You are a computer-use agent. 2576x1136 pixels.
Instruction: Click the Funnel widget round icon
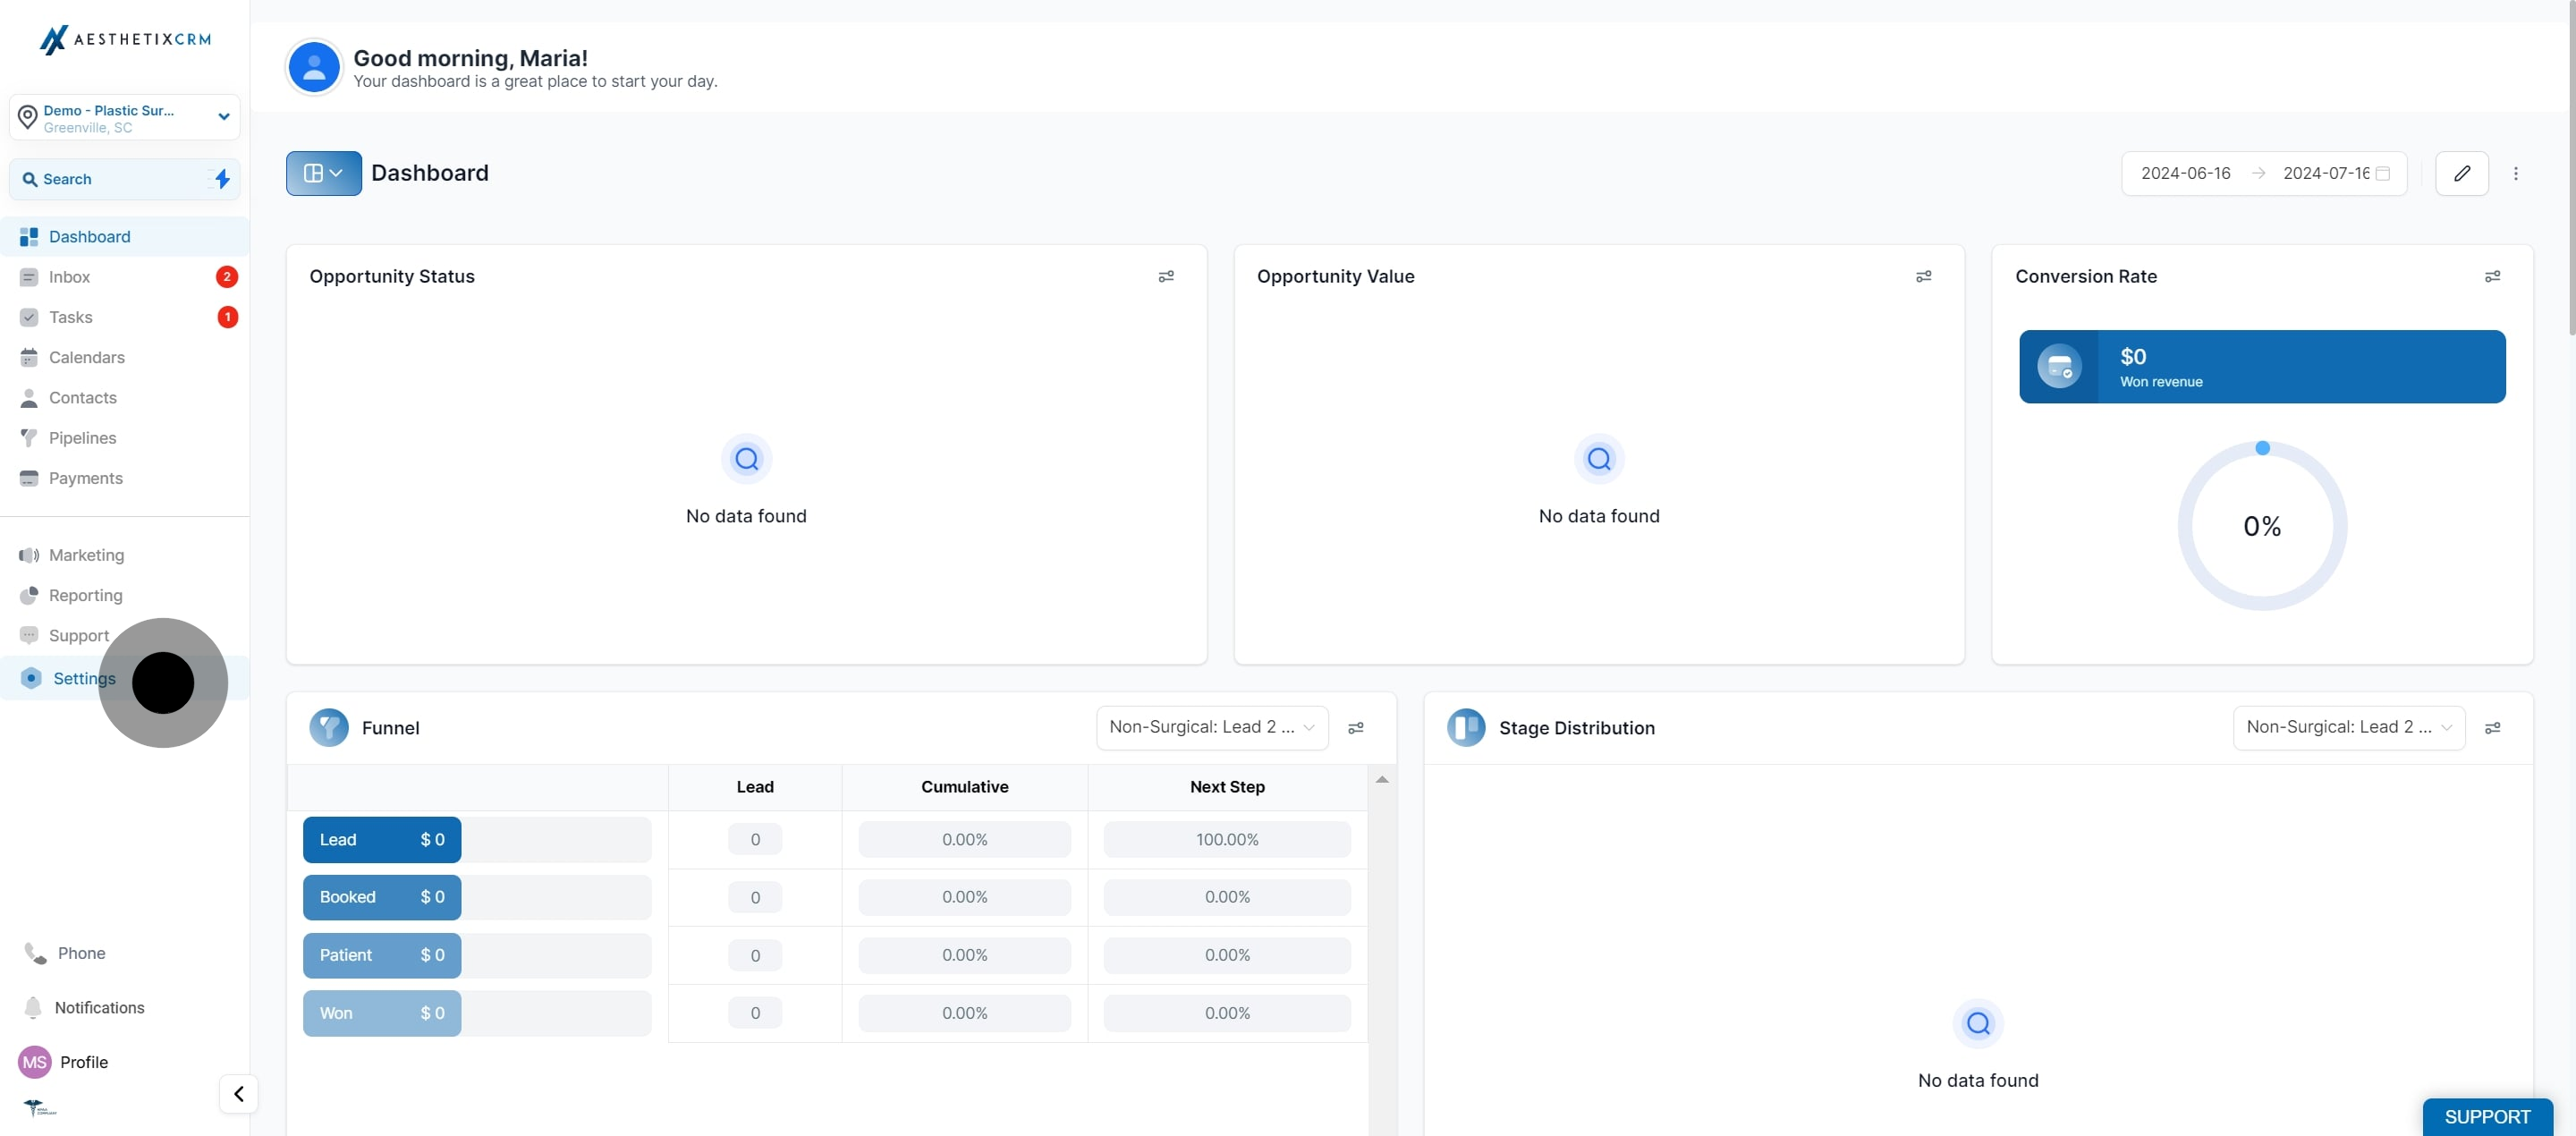(x=329, y=728)
